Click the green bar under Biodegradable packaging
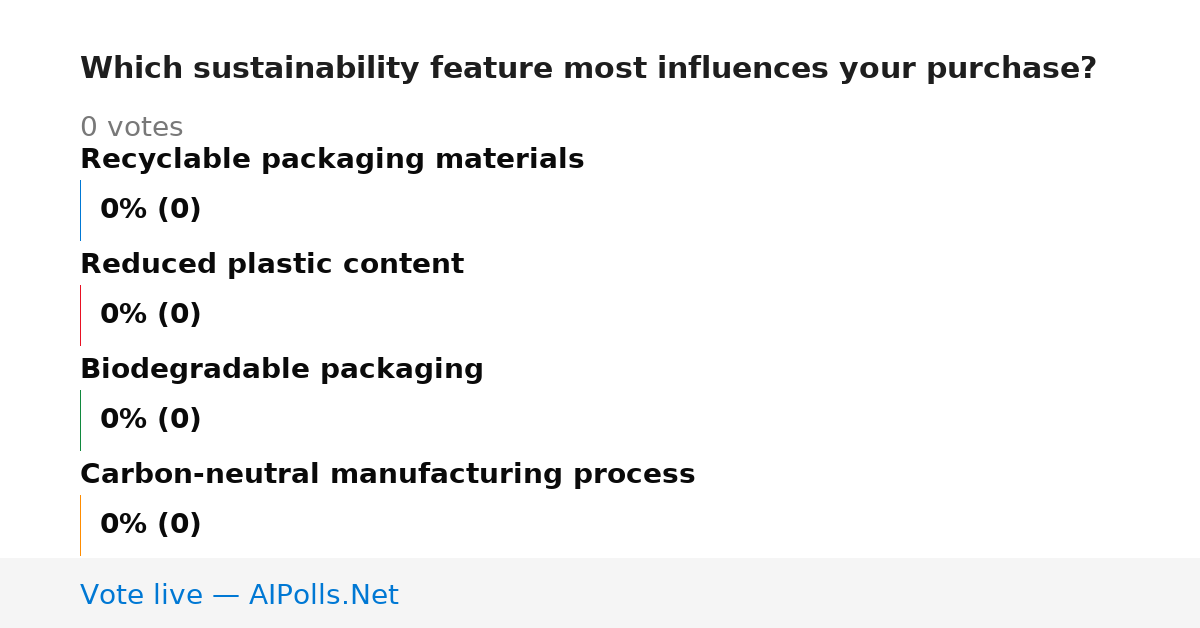 pos(80,420)
